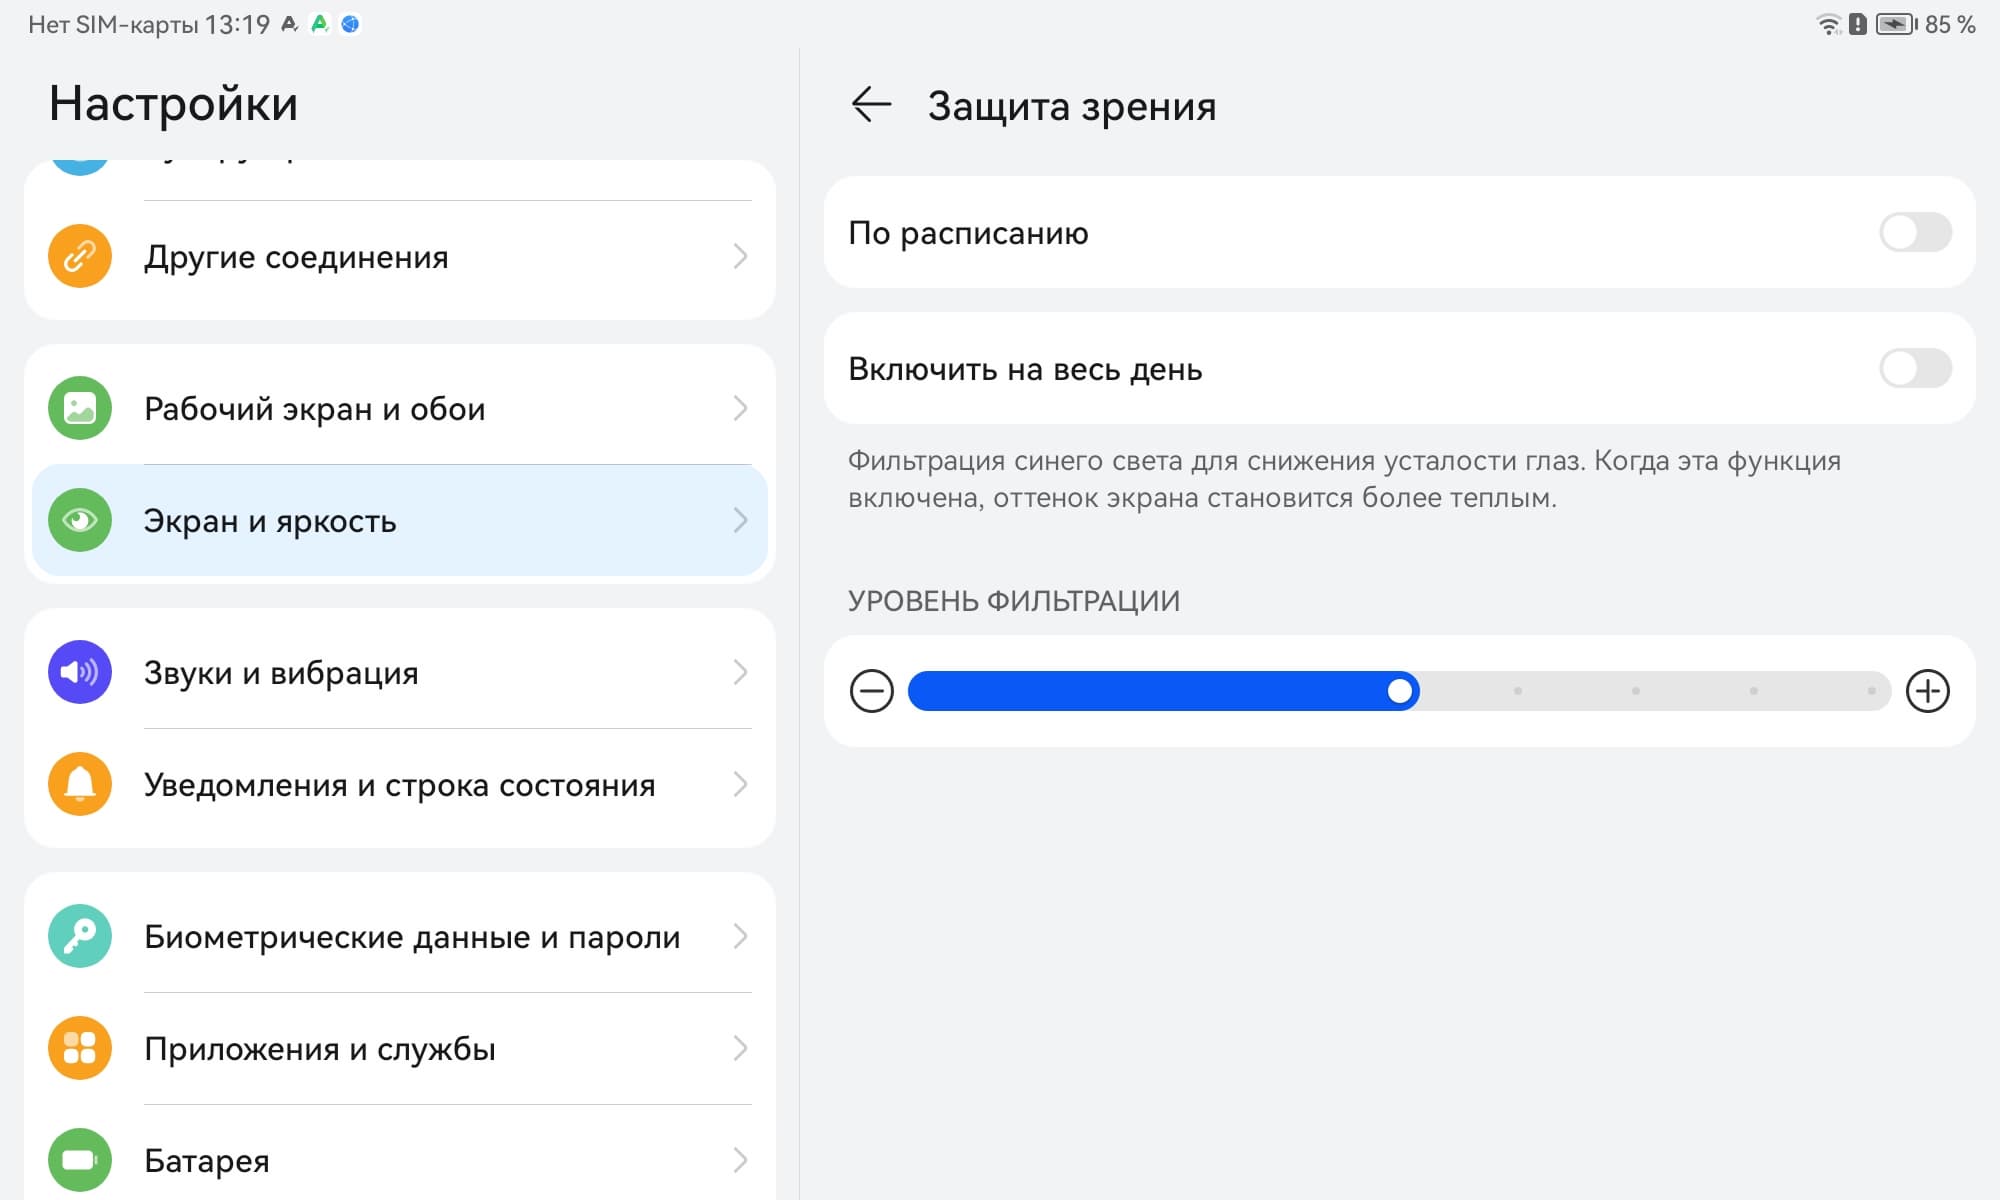2000x1200 pixels.
Task: Select Биометрические данные и пароли entry
Action: [412, 937]
